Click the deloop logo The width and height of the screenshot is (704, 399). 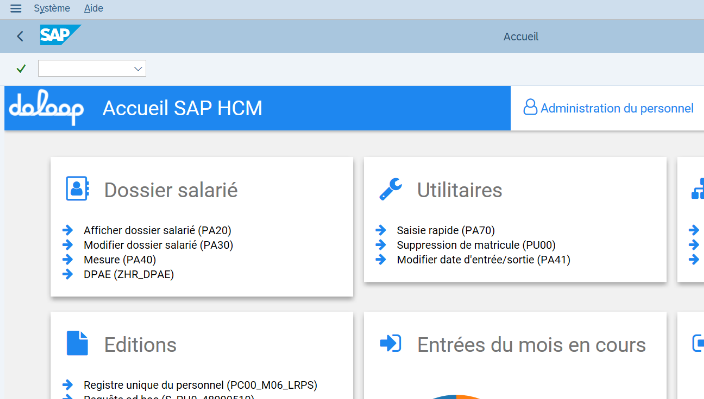pos(46,107)
